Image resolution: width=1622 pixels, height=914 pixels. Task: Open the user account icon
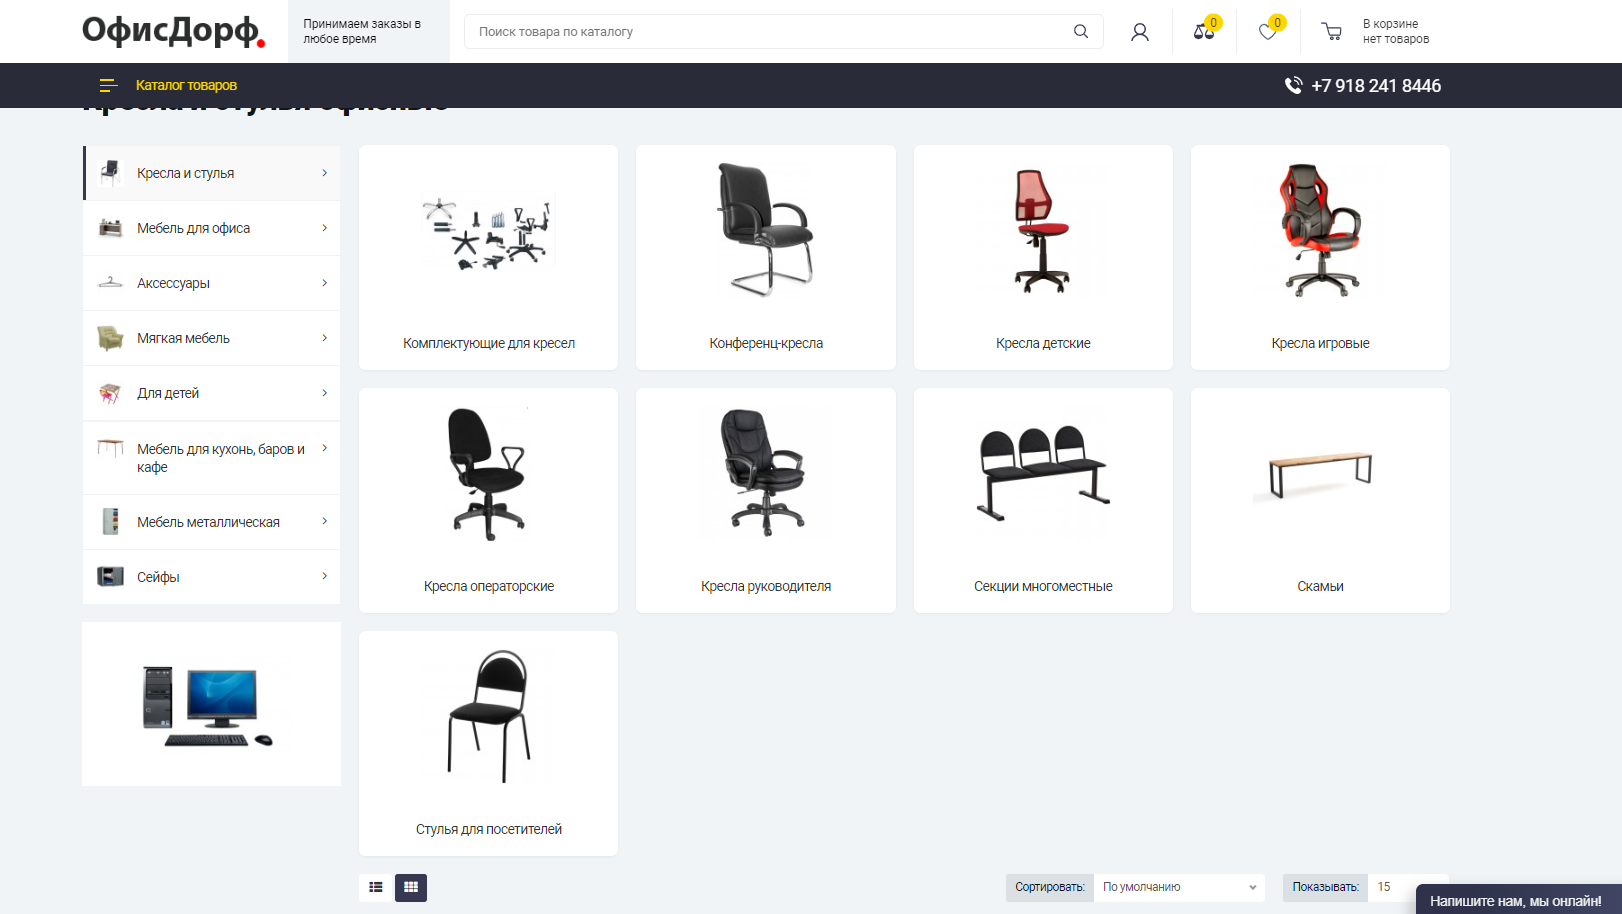coord(1140,32)
